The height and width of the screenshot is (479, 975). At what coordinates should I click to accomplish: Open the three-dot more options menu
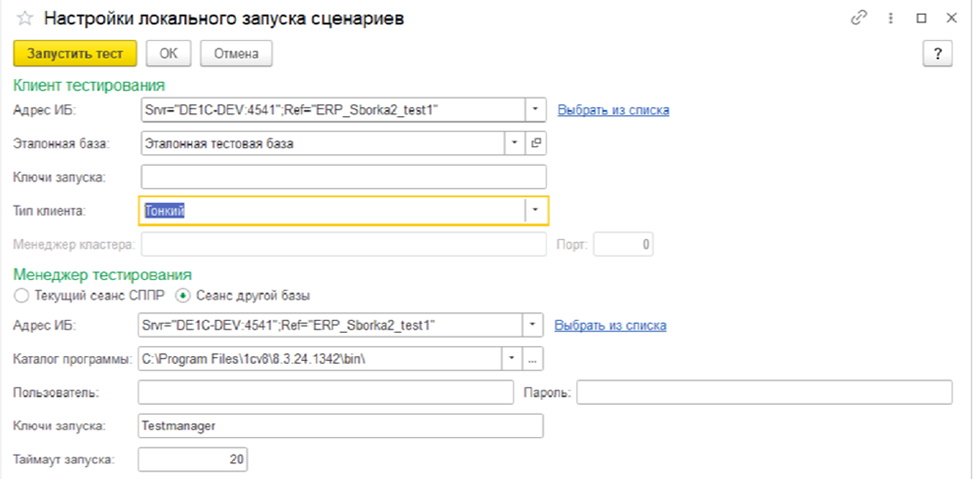tap(888, 19)
